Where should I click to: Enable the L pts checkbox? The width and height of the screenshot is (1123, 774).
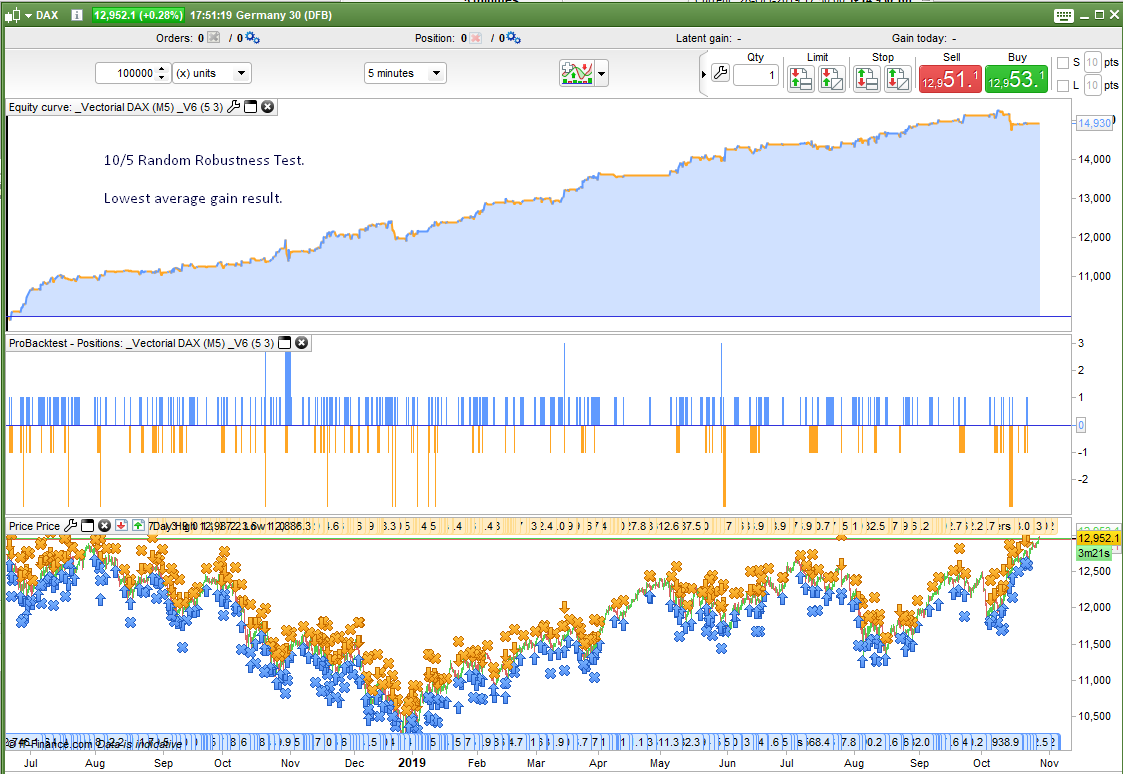(x=1062, y=86)
